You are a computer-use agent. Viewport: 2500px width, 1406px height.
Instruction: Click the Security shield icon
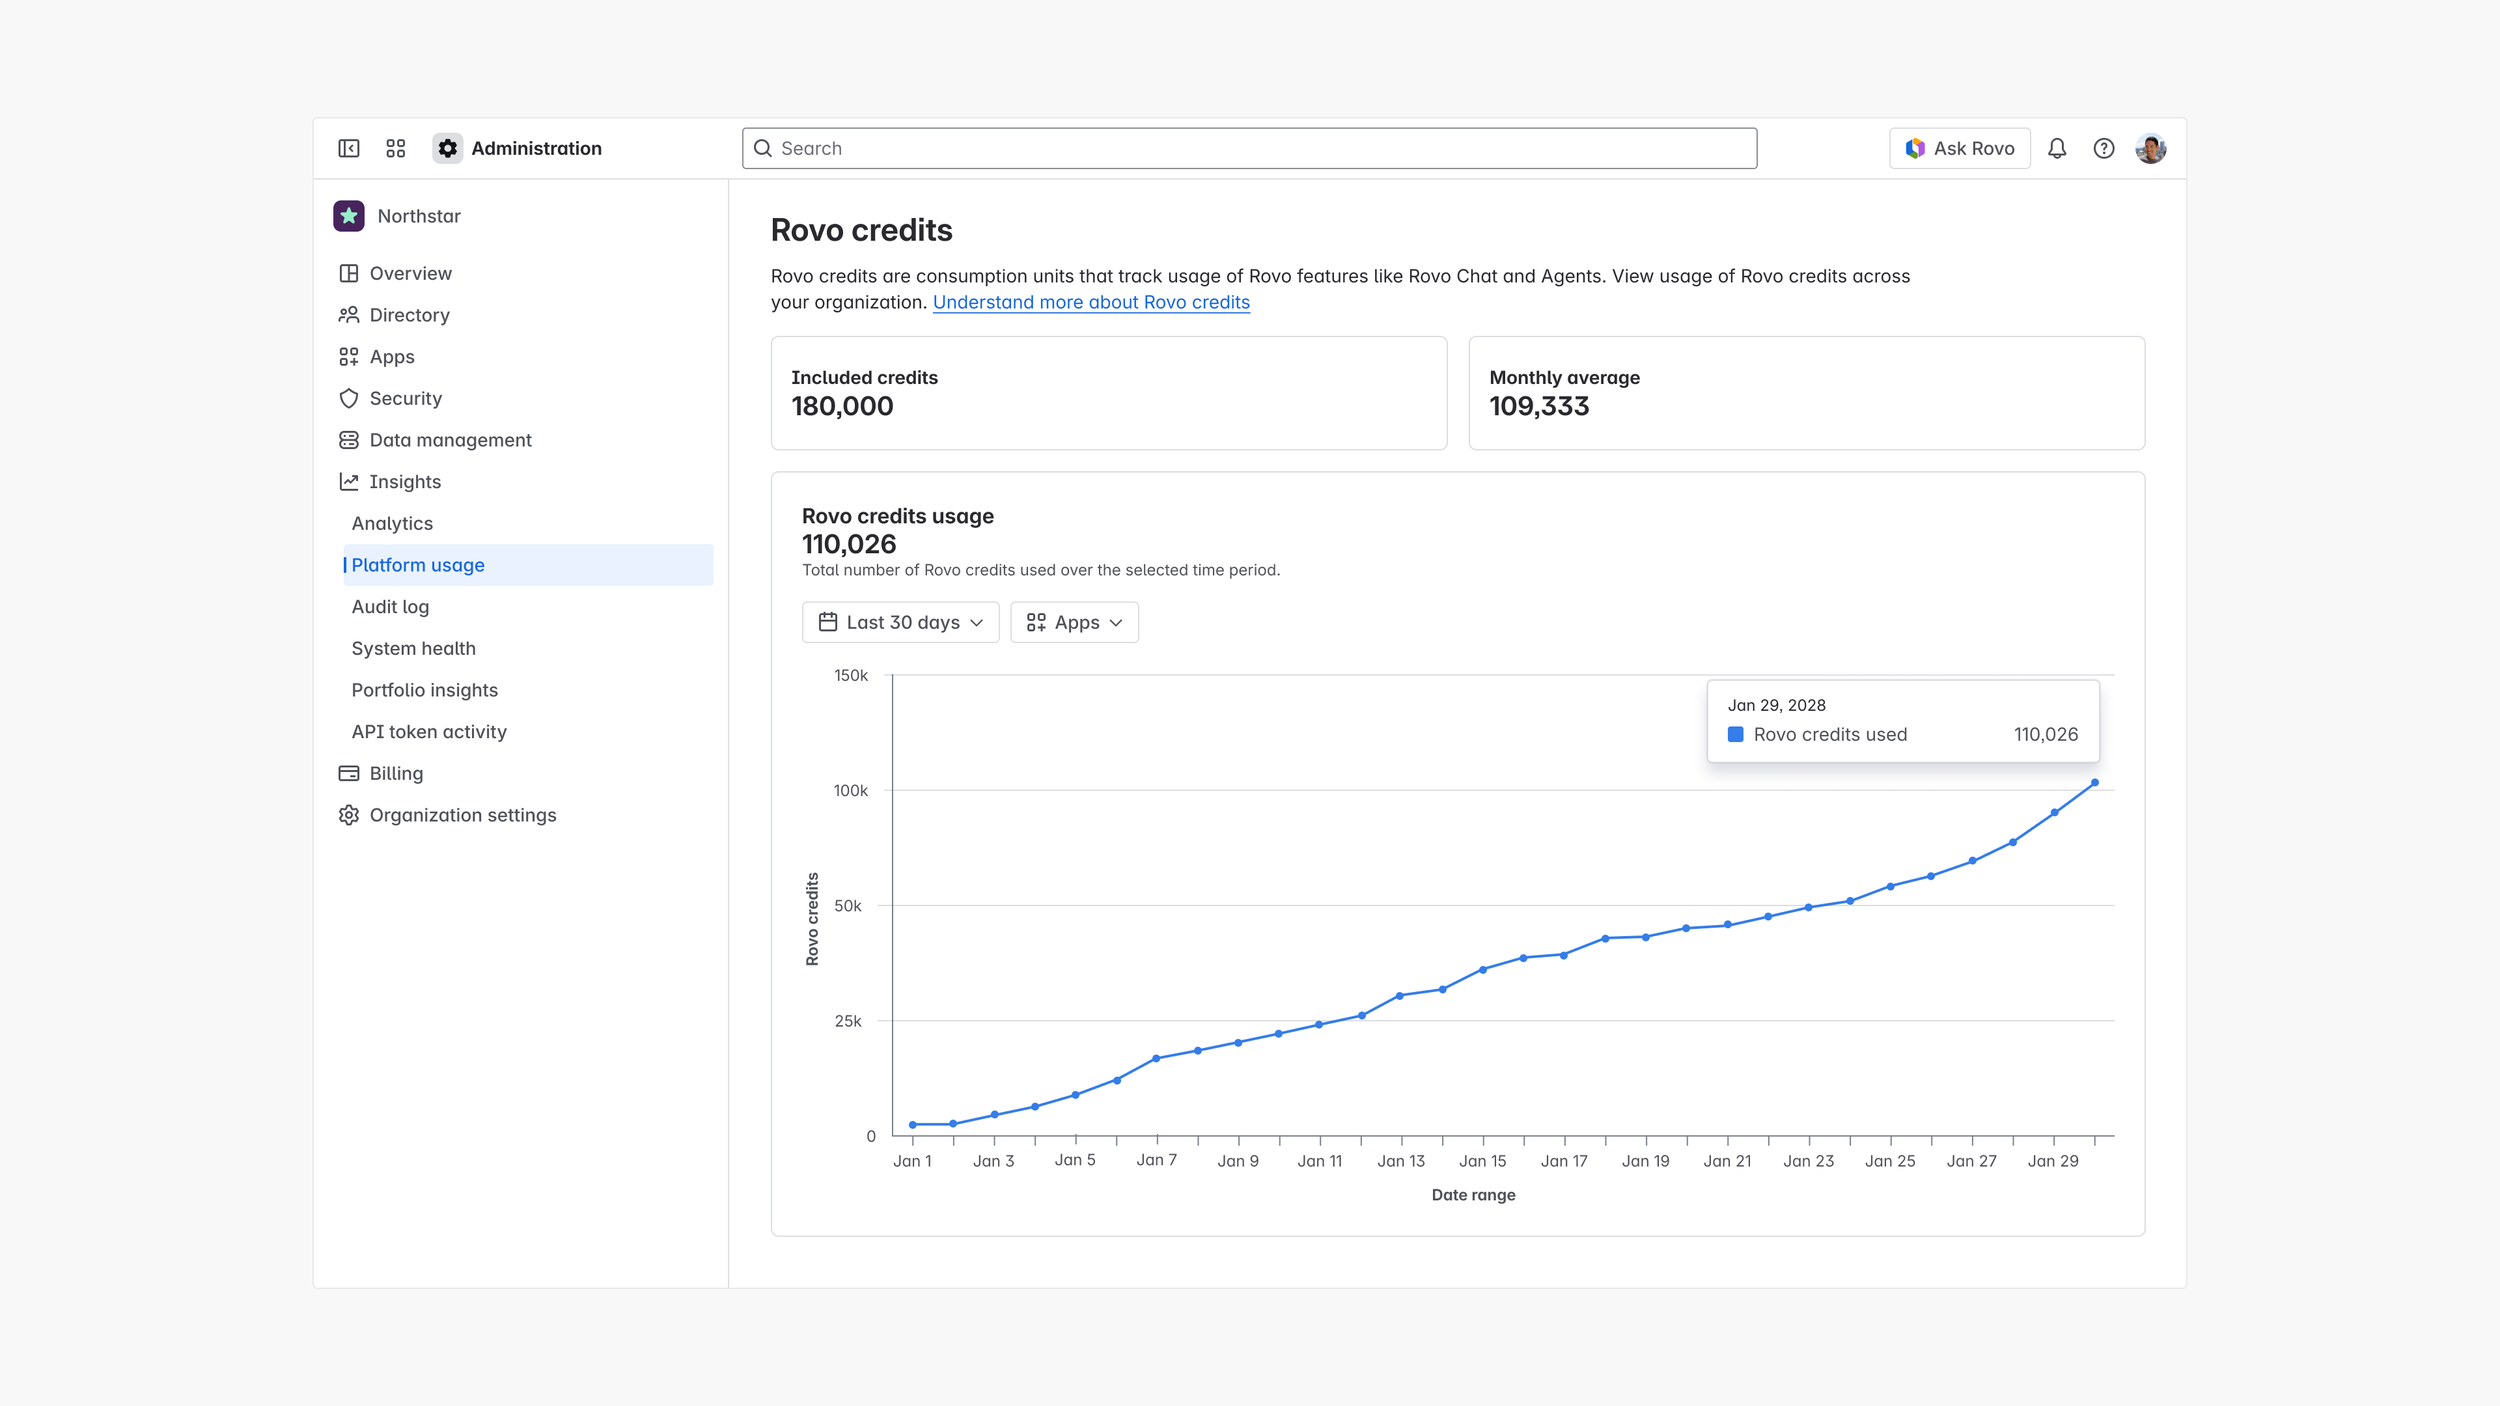pos(349,398)
